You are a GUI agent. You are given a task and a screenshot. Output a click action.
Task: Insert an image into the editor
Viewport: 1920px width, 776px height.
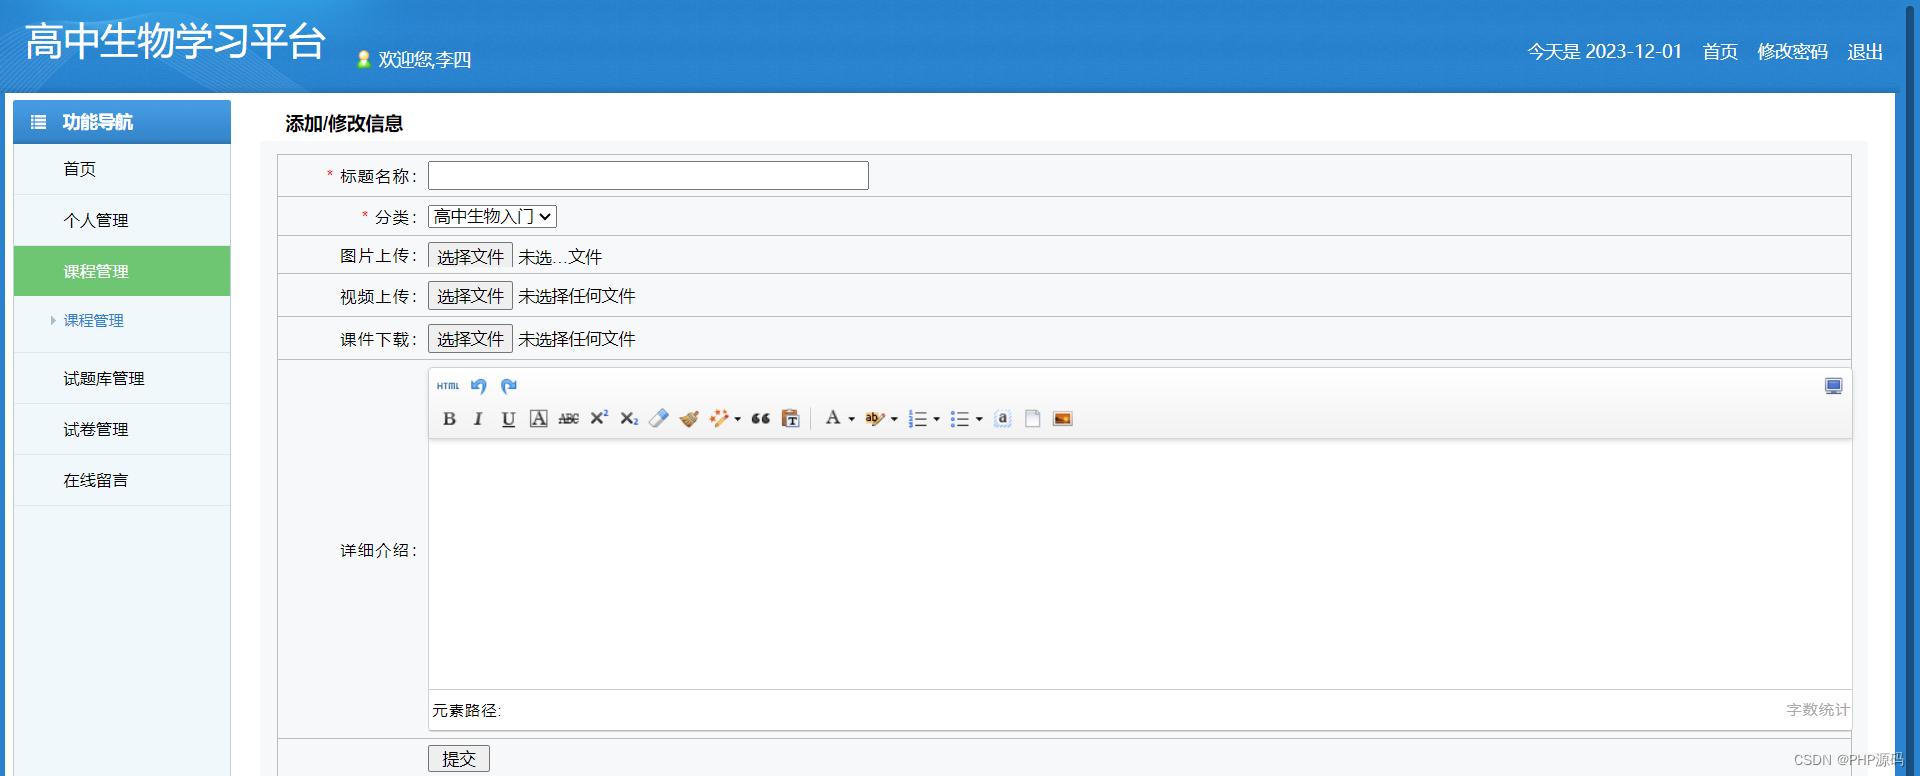coord(1062,419)
